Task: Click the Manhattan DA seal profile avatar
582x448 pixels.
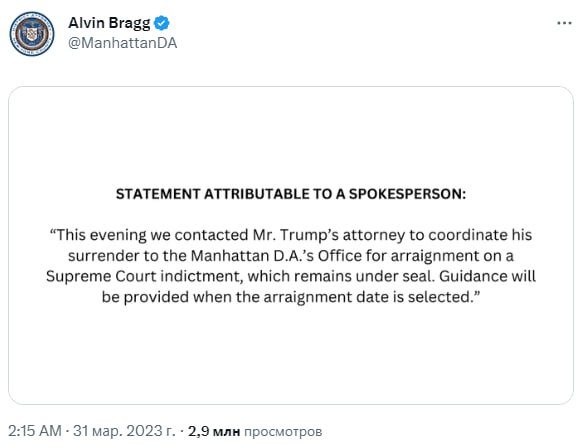Action: pos(32,34)
